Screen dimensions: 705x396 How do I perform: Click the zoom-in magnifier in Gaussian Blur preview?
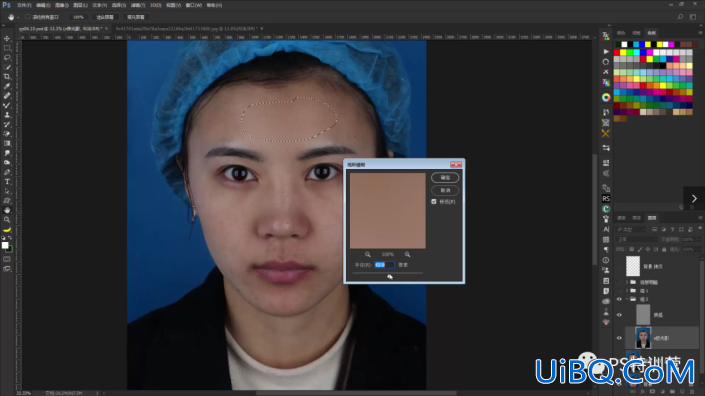point(407,254)
